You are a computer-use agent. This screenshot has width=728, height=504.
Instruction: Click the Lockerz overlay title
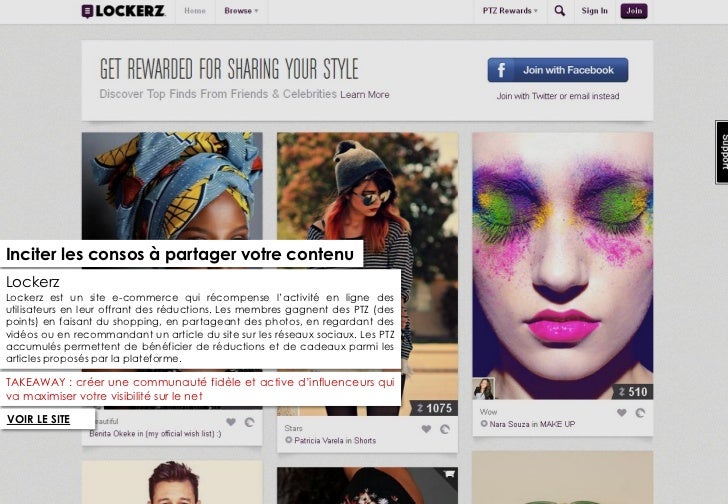tap(32, 282)
